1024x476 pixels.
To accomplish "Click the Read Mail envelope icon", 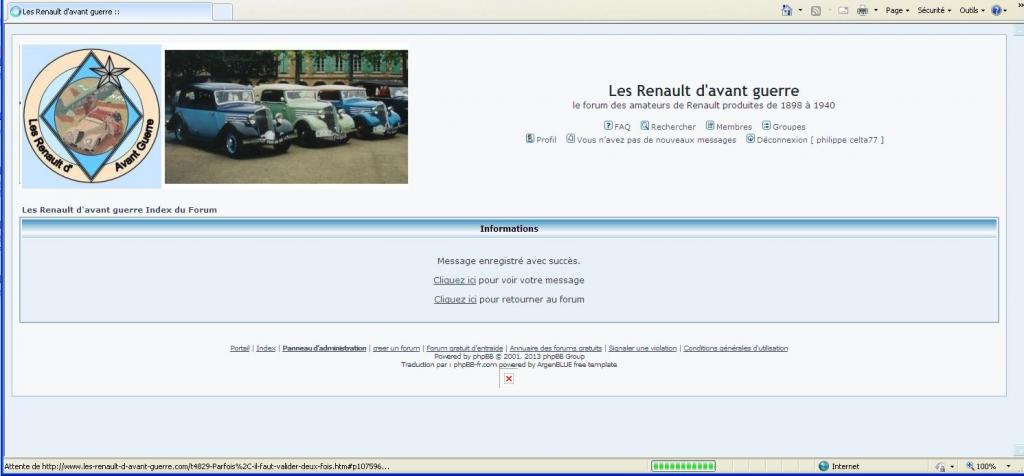I will click(x=843, y=10).
